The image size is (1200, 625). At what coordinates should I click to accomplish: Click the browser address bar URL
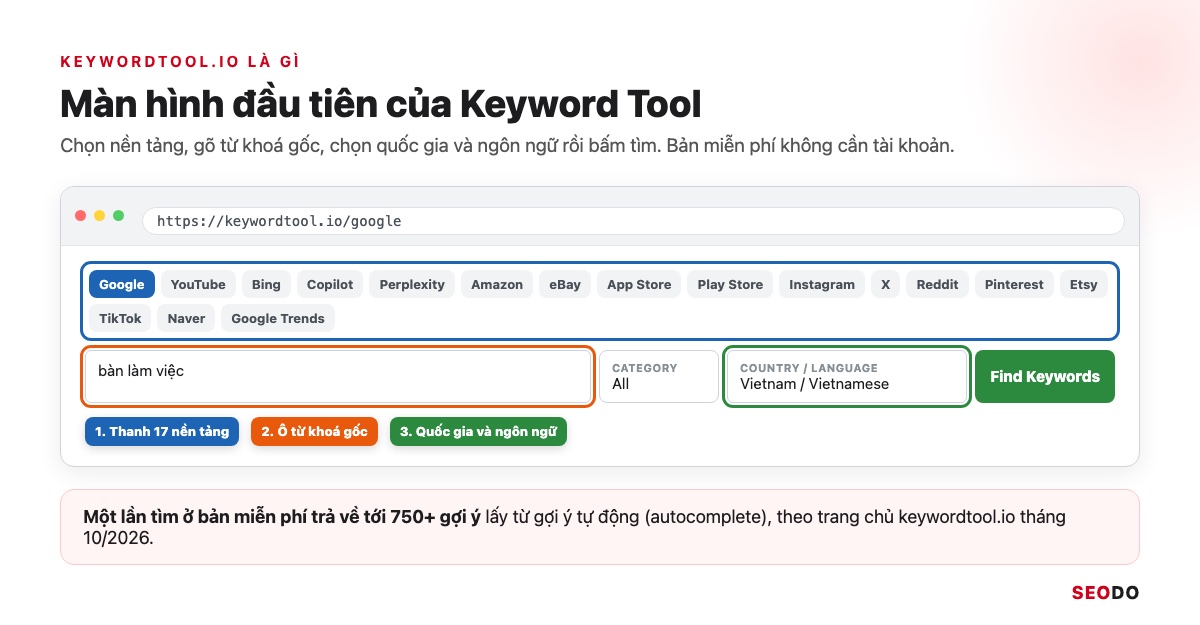click(633, 221)
